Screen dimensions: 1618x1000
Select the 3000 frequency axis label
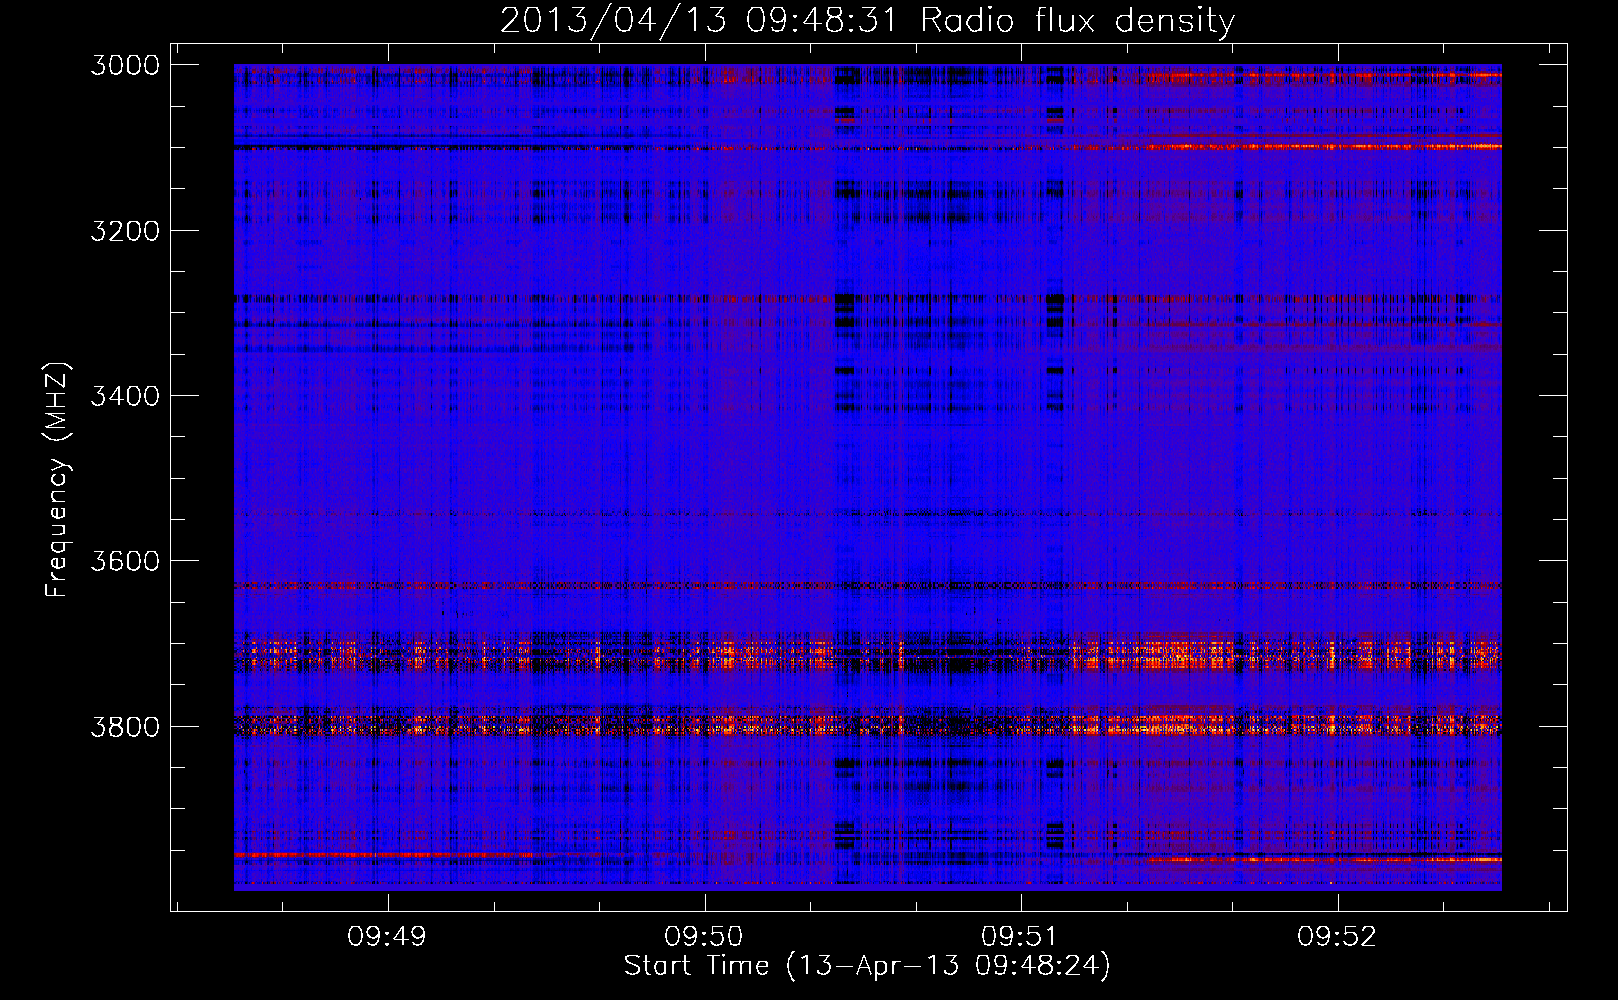[125, 65]
